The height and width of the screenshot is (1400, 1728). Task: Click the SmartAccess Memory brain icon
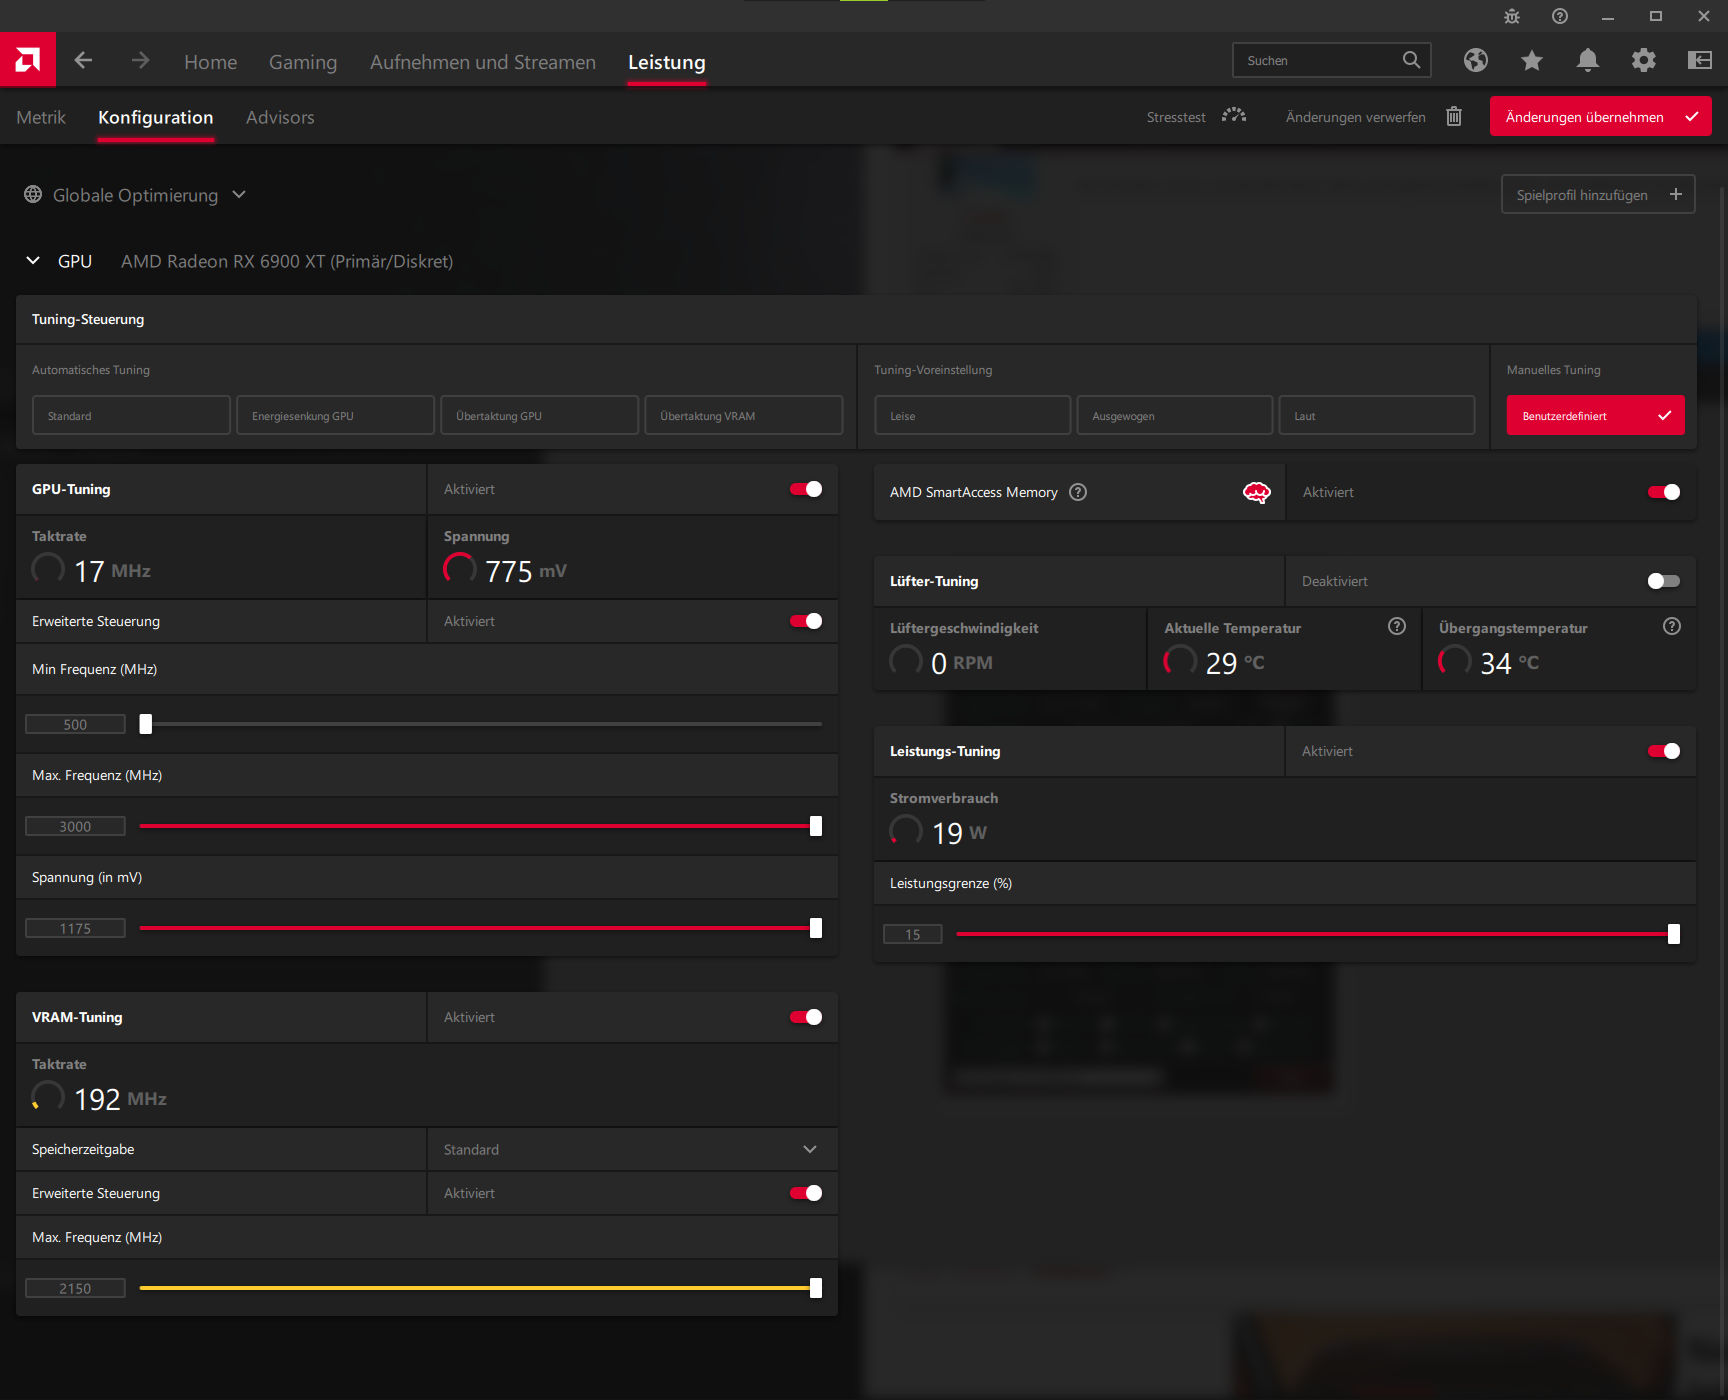tap(1257, 492)
